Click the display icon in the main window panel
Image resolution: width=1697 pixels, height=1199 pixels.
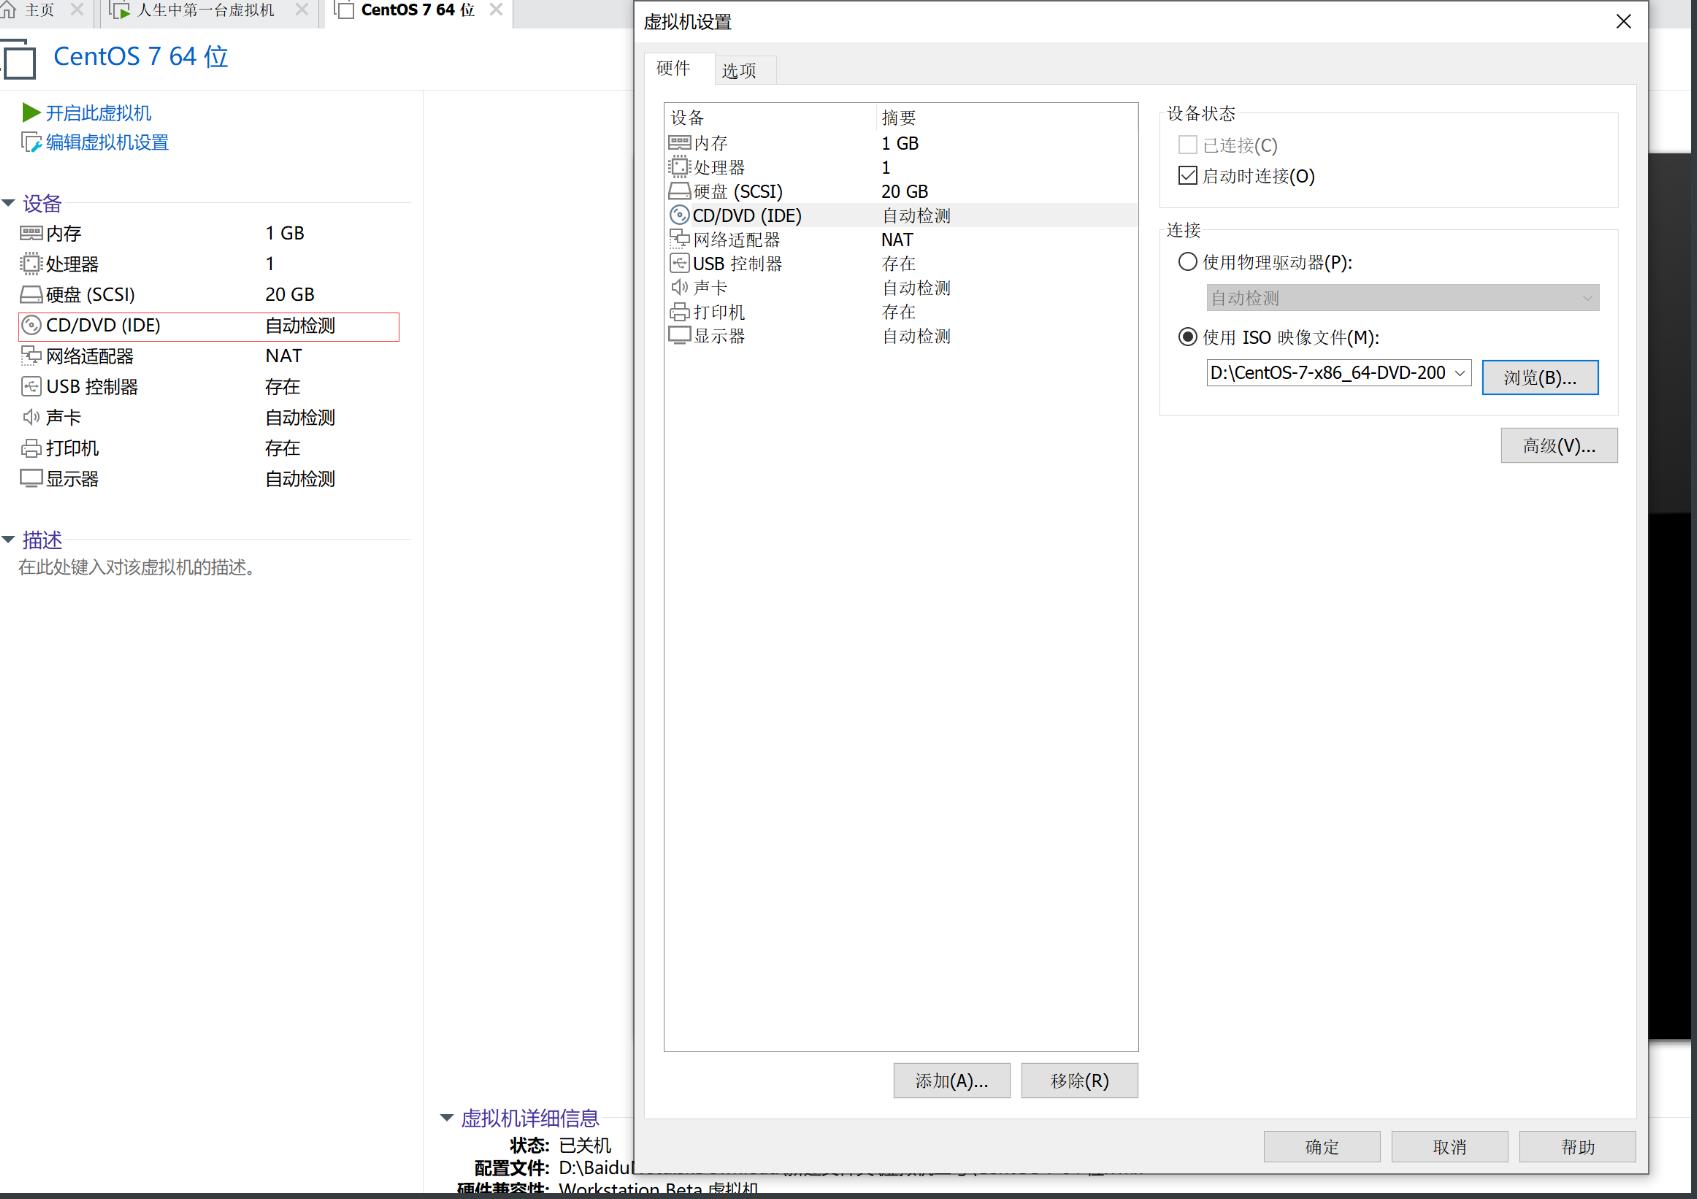coord(31,479)
